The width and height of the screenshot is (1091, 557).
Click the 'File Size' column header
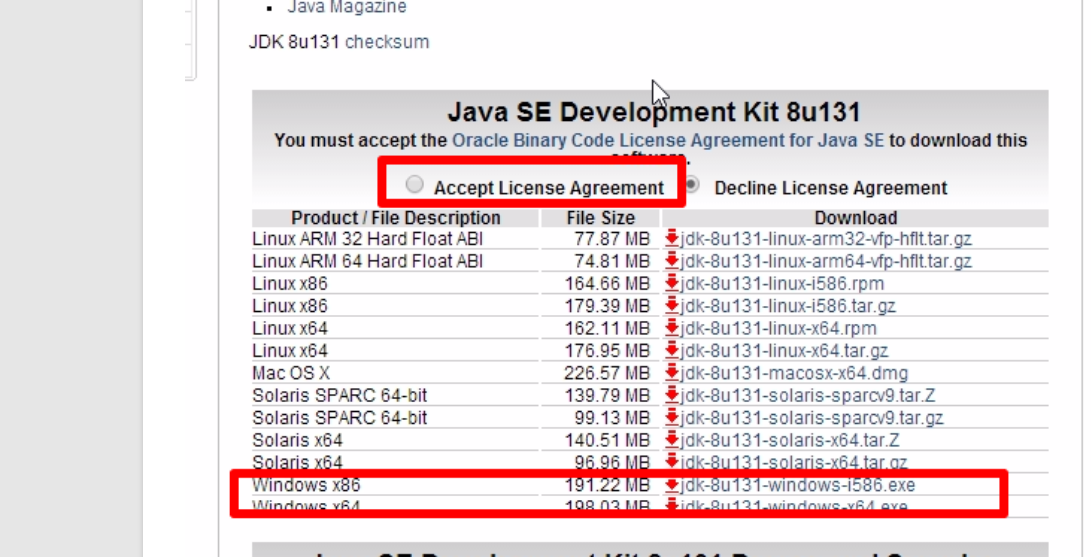click(x=600, y=218)
